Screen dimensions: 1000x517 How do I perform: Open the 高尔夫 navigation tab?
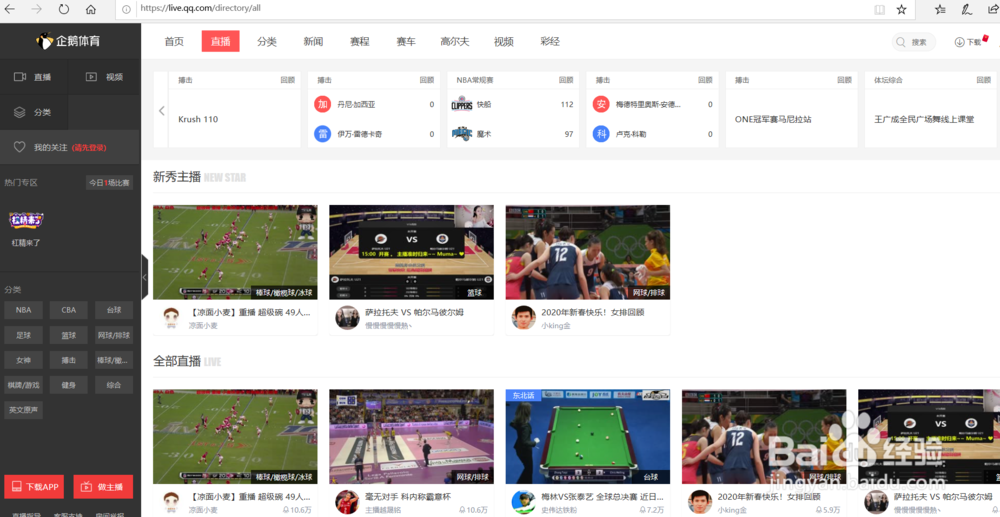(455, 41)
